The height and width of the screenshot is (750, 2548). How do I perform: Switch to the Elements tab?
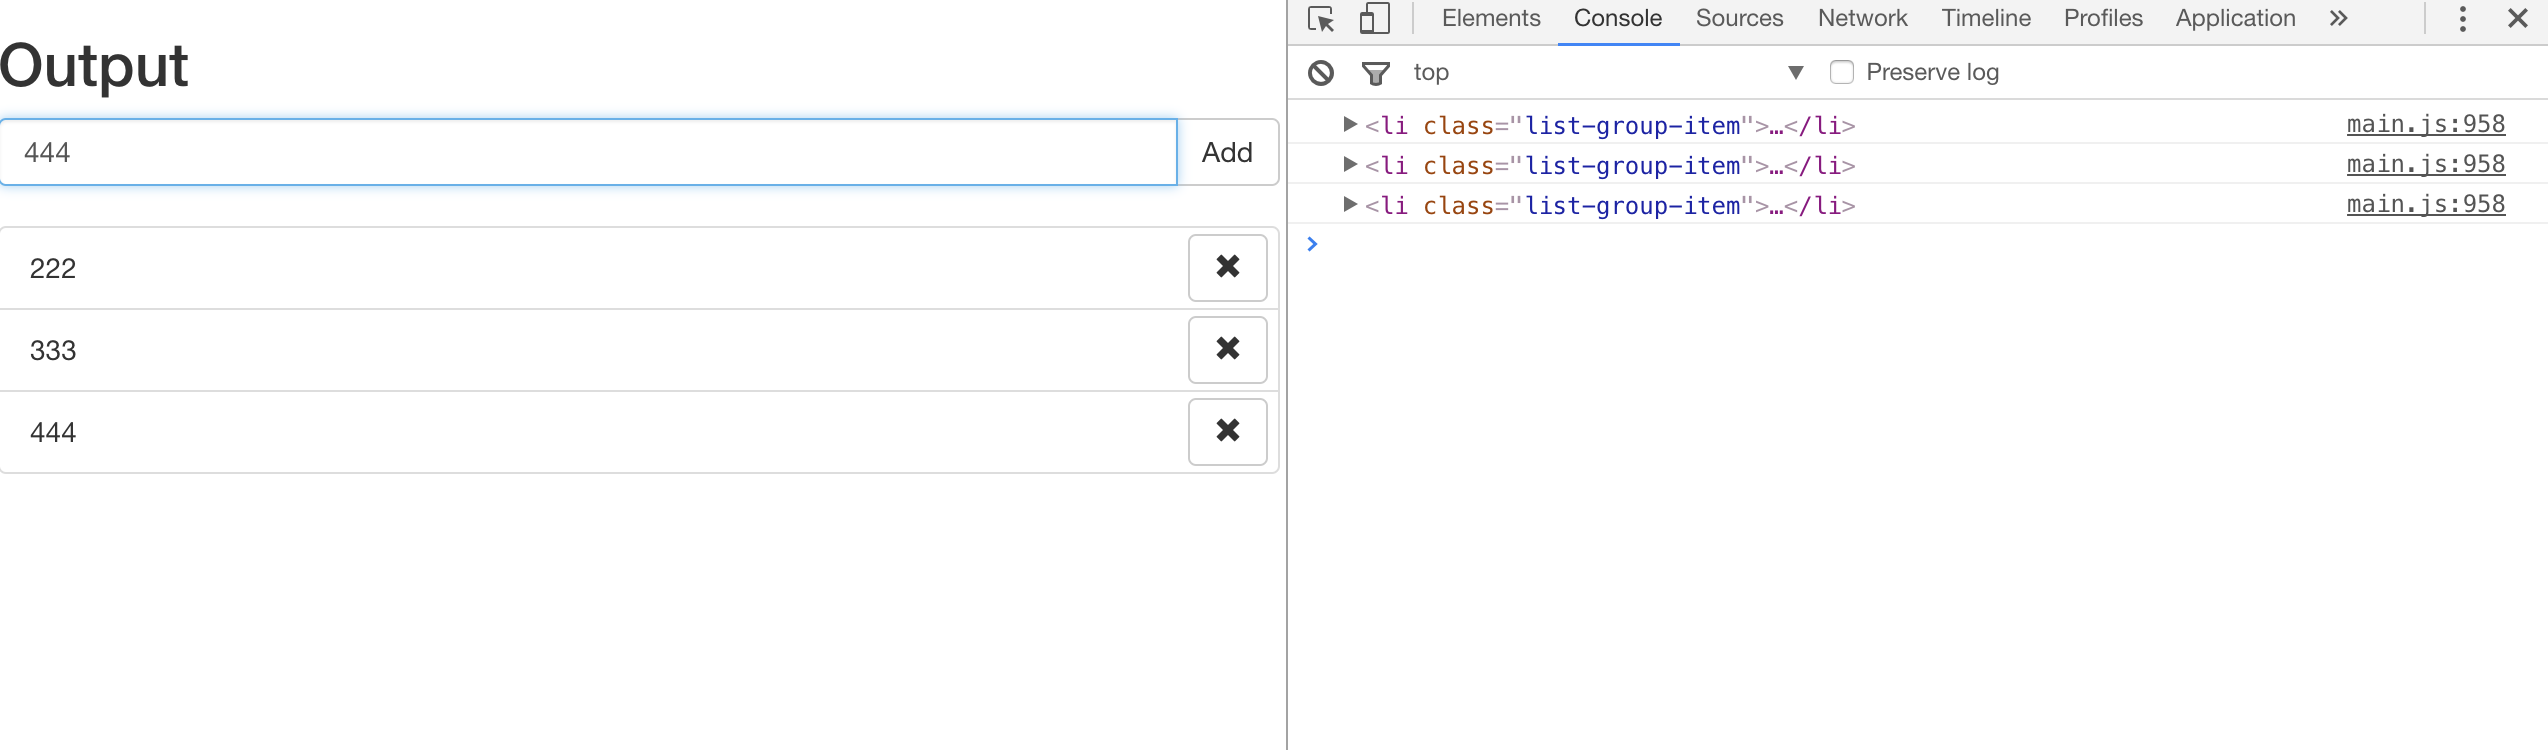[1490, 19]
